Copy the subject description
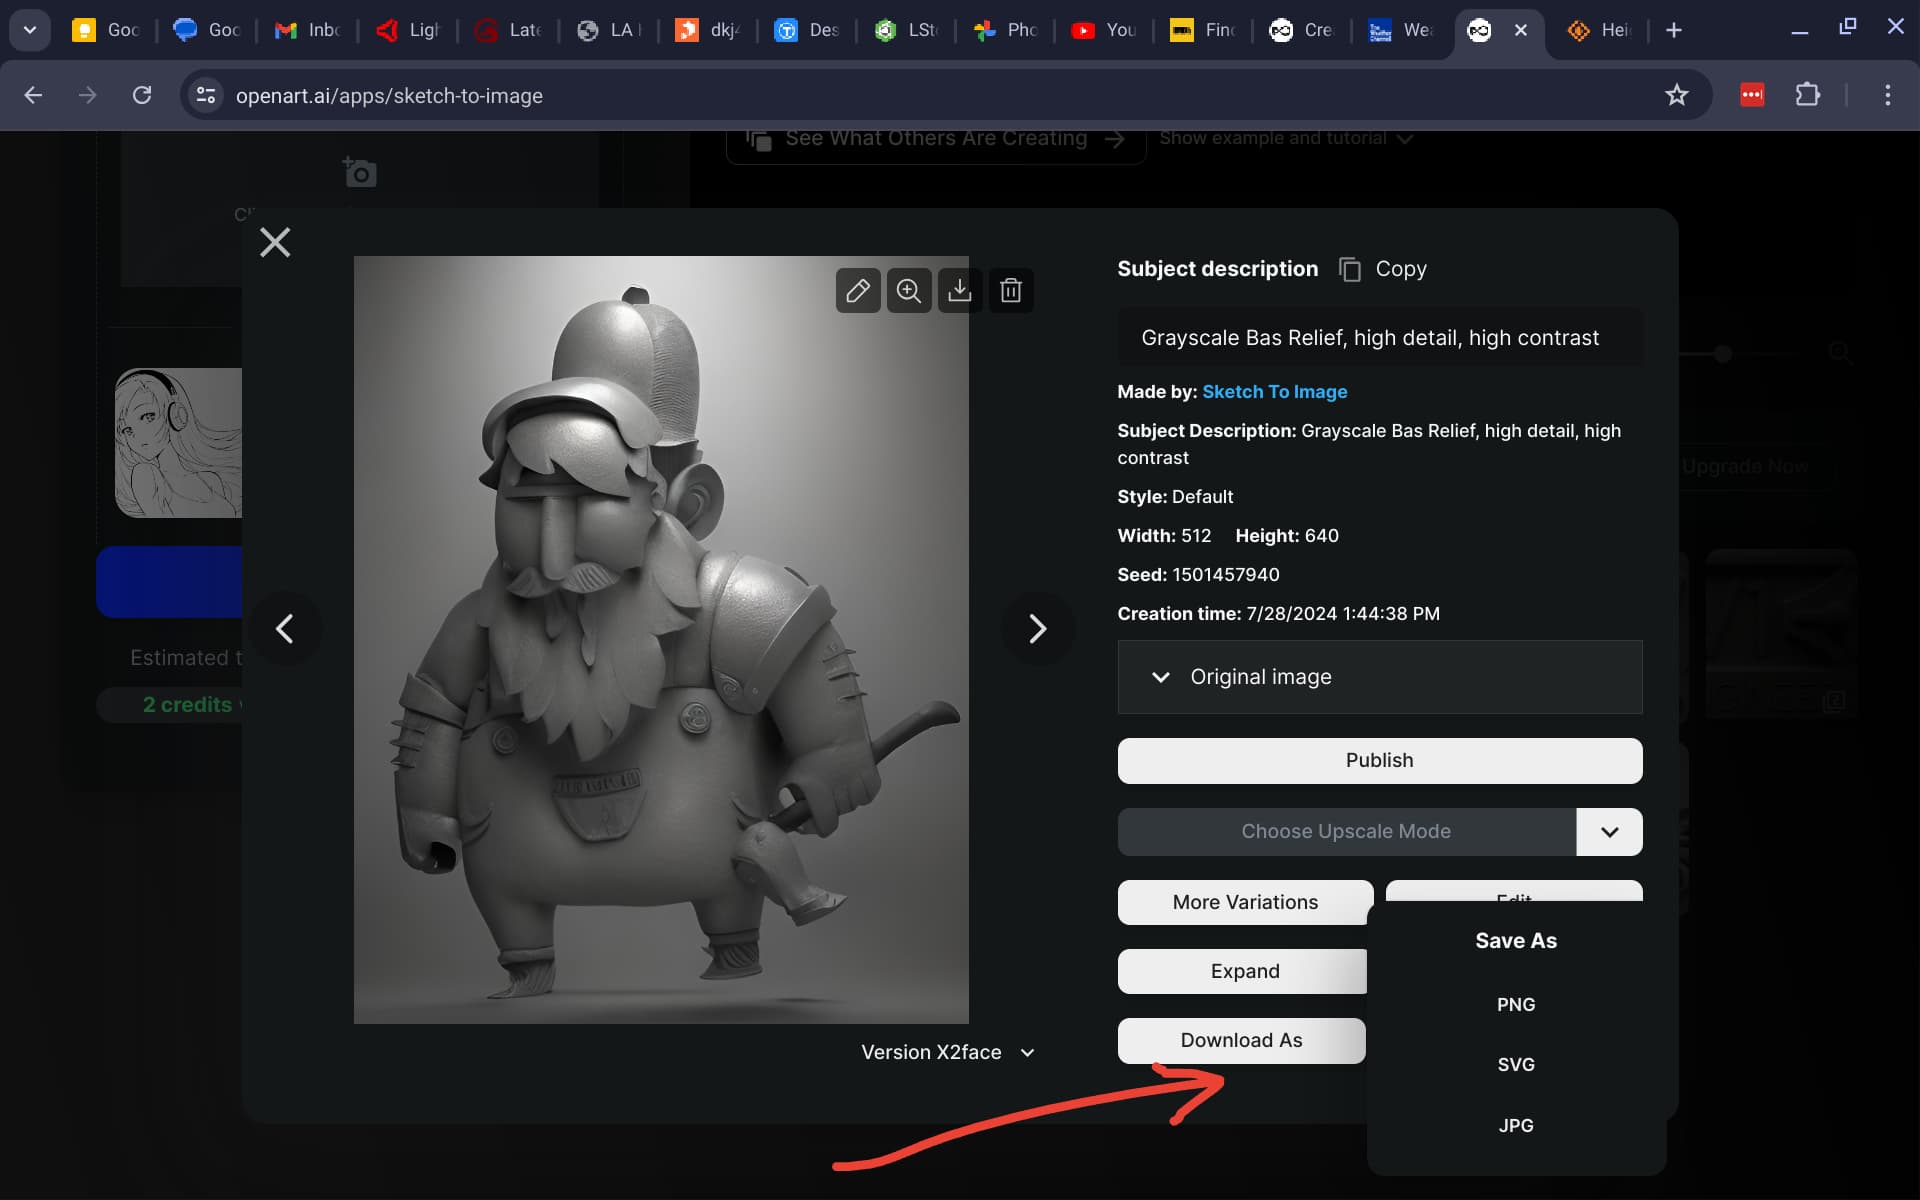 (1383, 269)
